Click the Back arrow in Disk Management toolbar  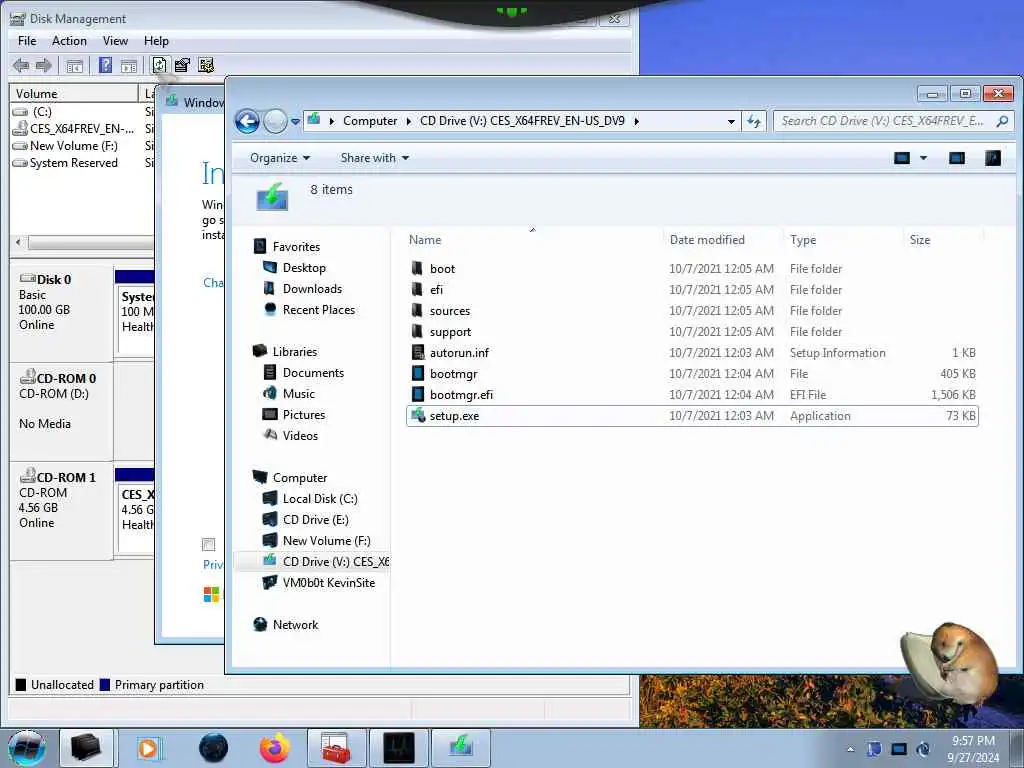click(21, 65)
